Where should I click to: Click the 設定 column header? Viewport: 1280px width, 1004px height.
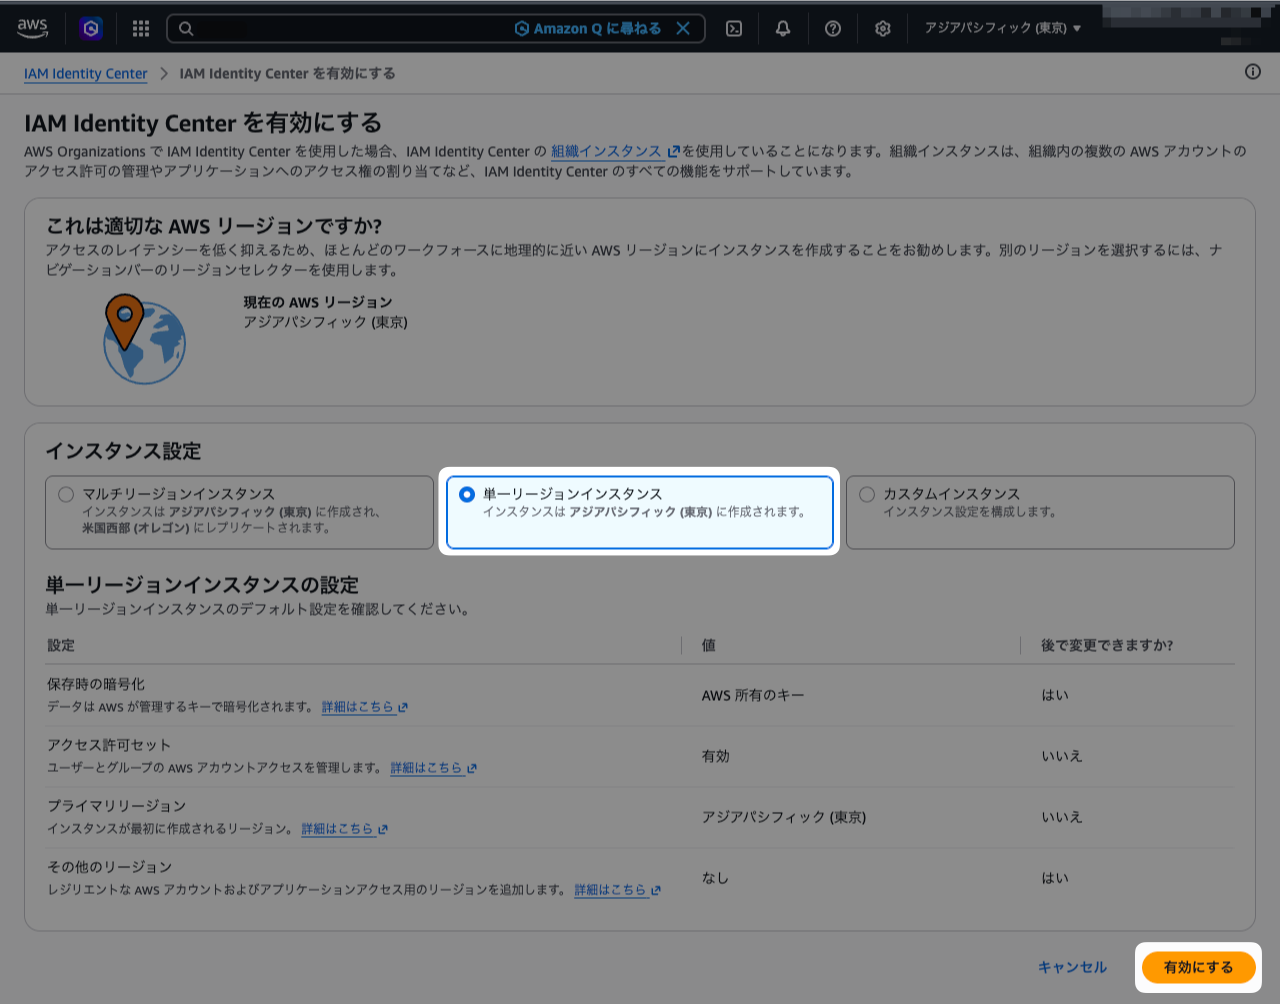61,645
